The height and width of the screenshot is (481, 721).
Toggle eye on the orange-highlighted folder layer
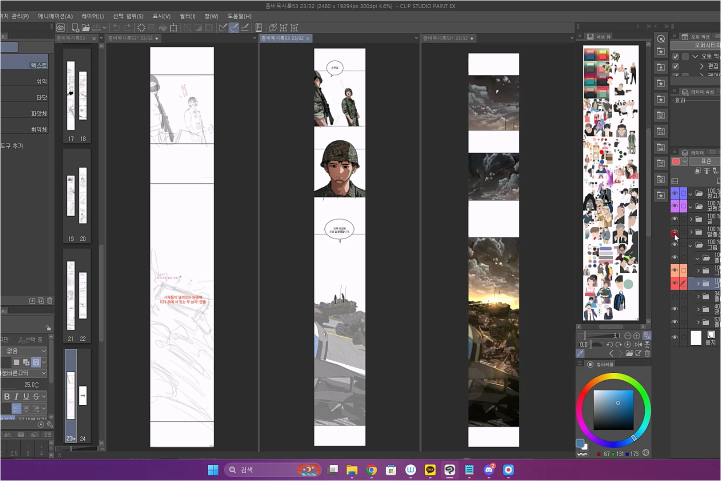coord(675,270)
